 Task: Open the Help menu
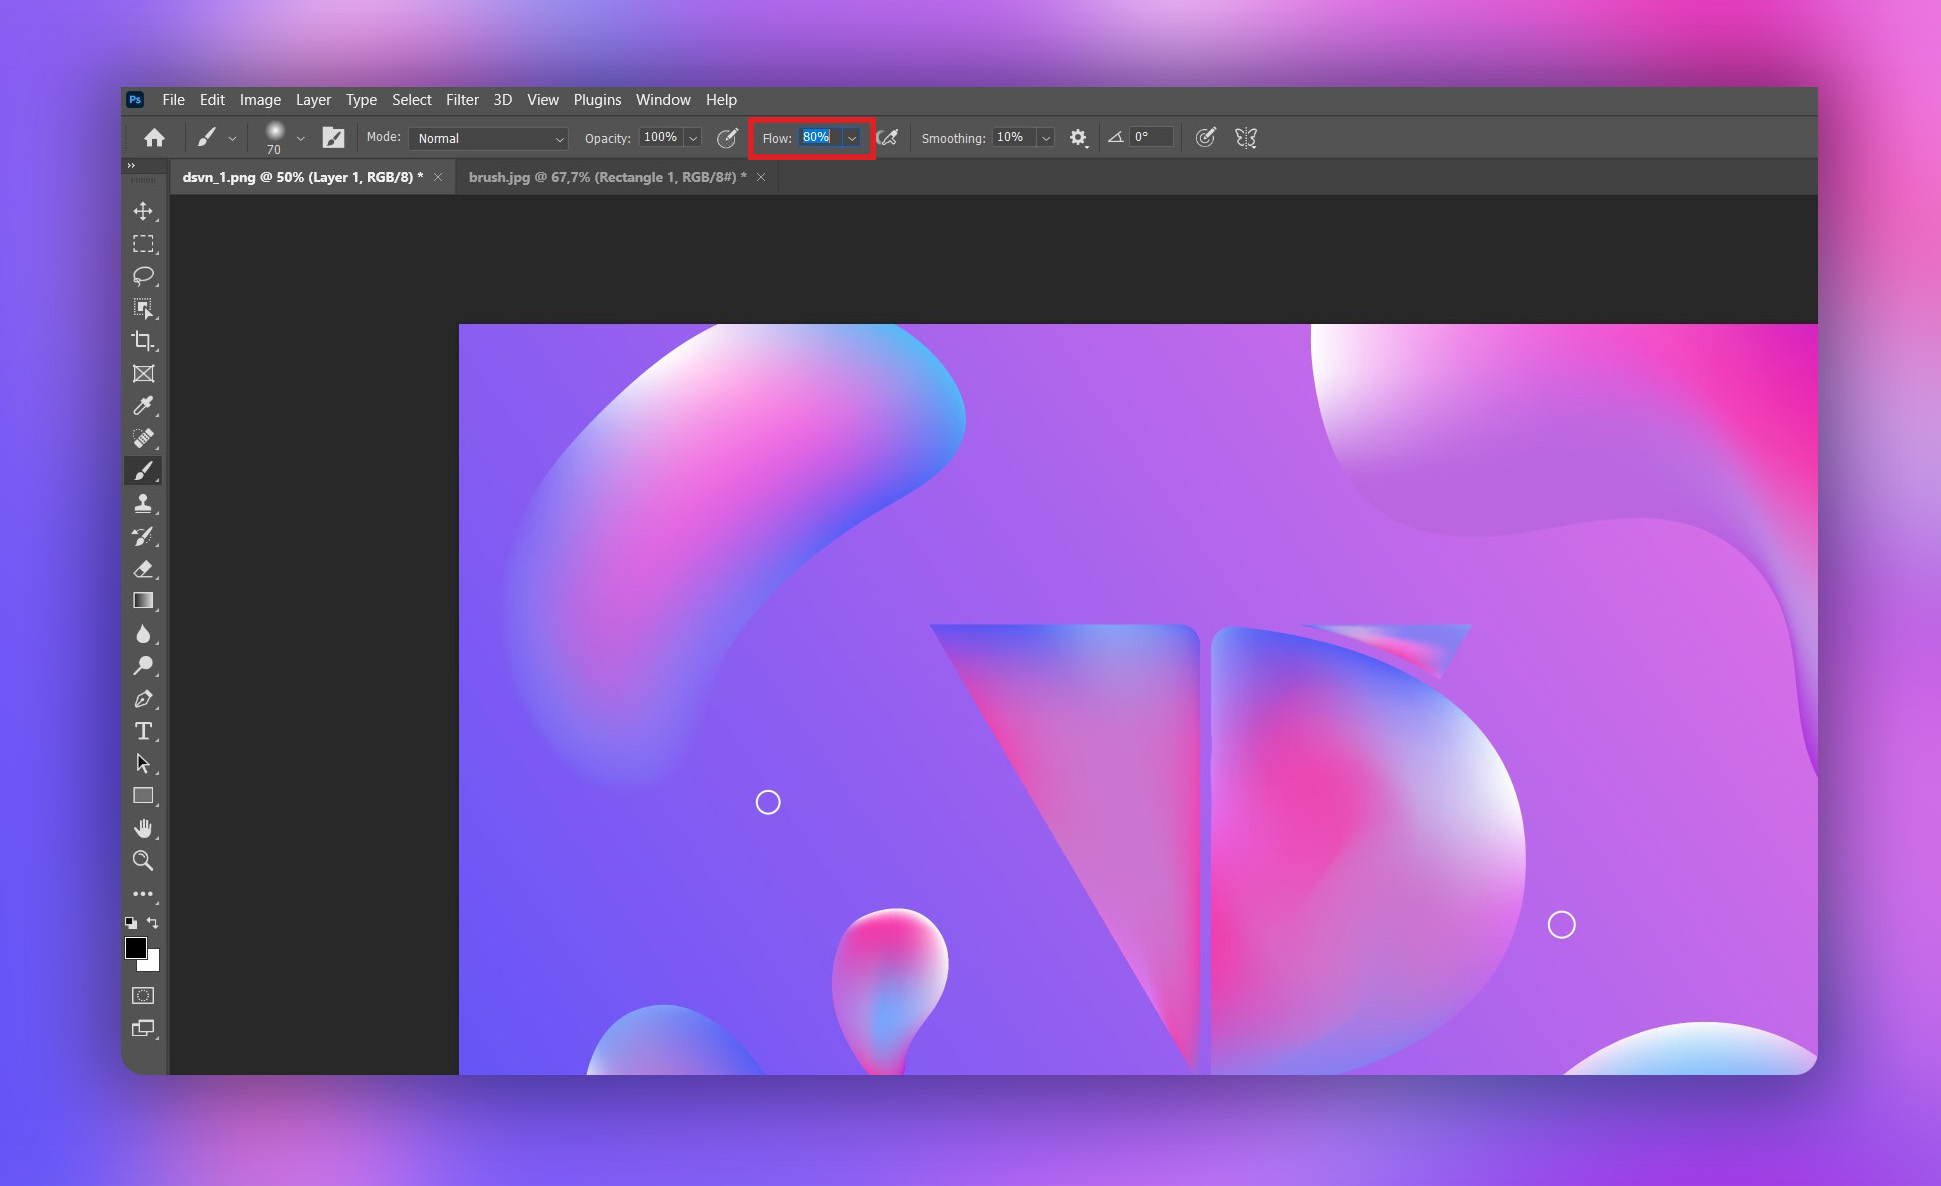721,100
